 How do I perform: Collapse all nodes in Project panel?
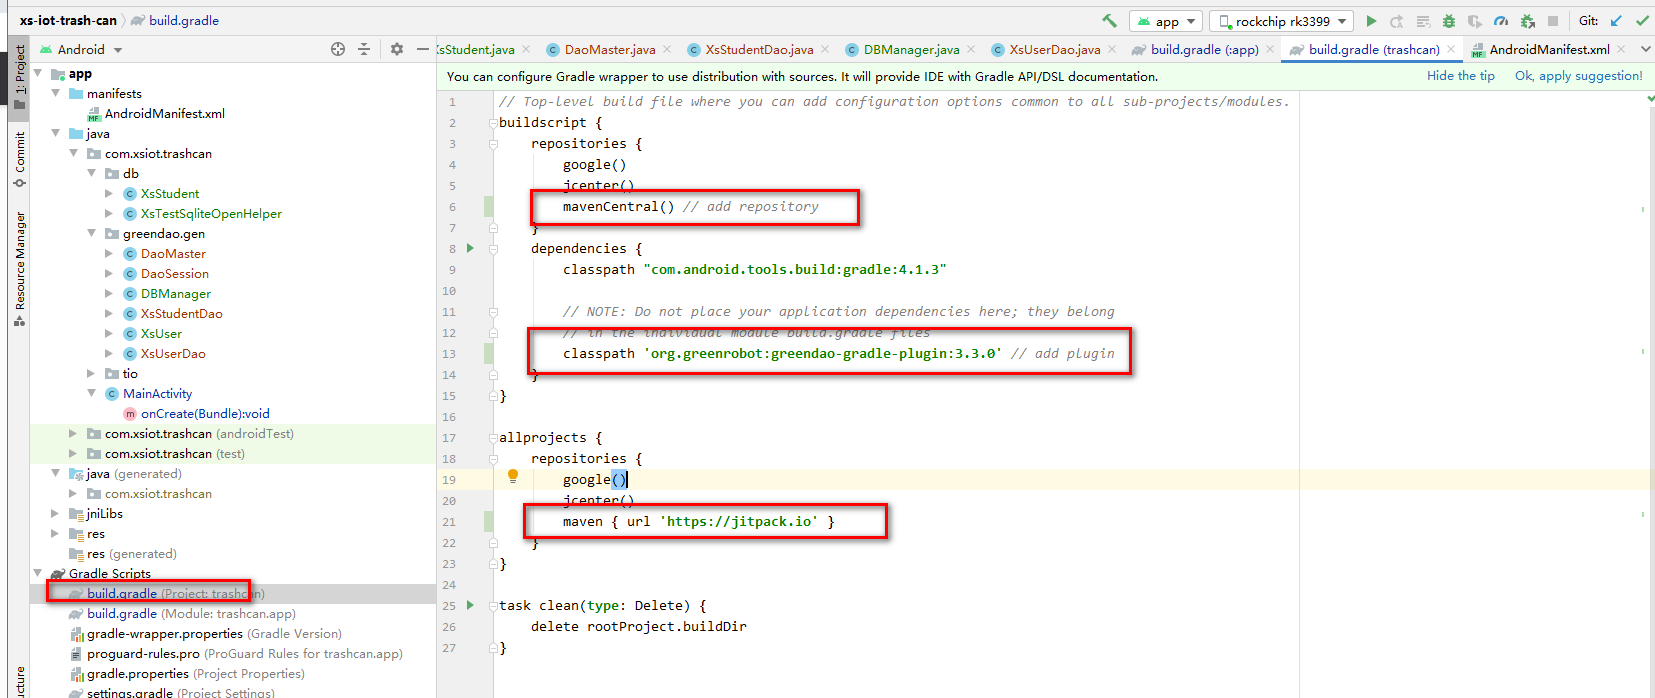click(364, 49)
